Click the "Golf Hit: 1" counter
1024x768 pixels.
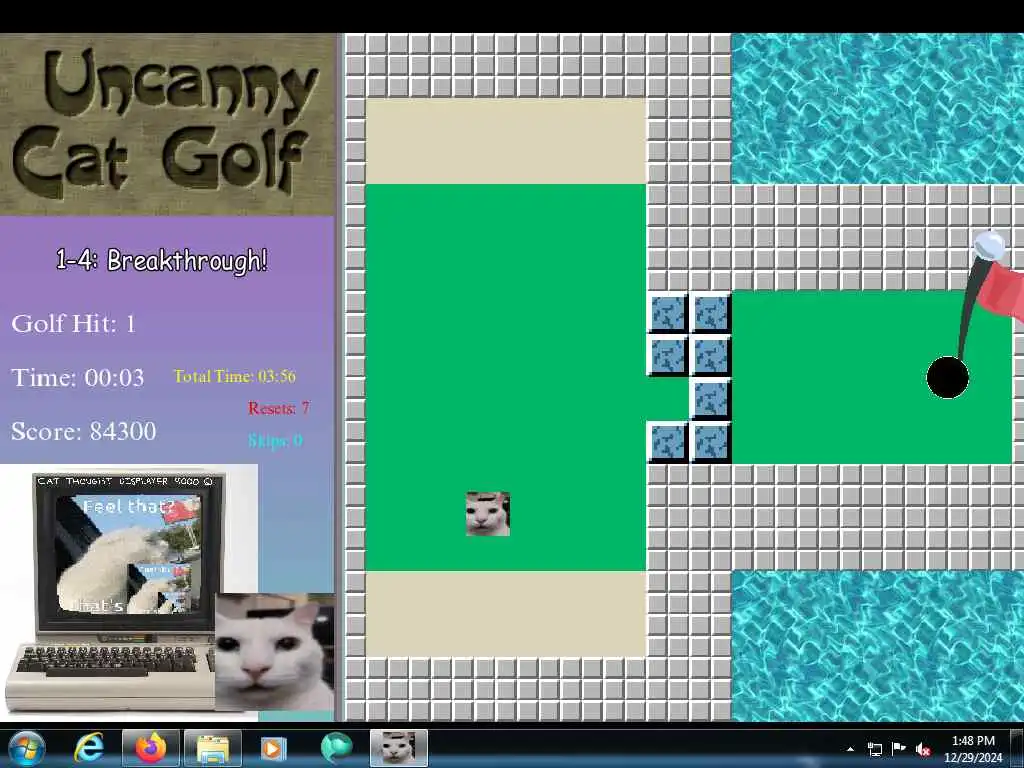[x=73, y=323]
